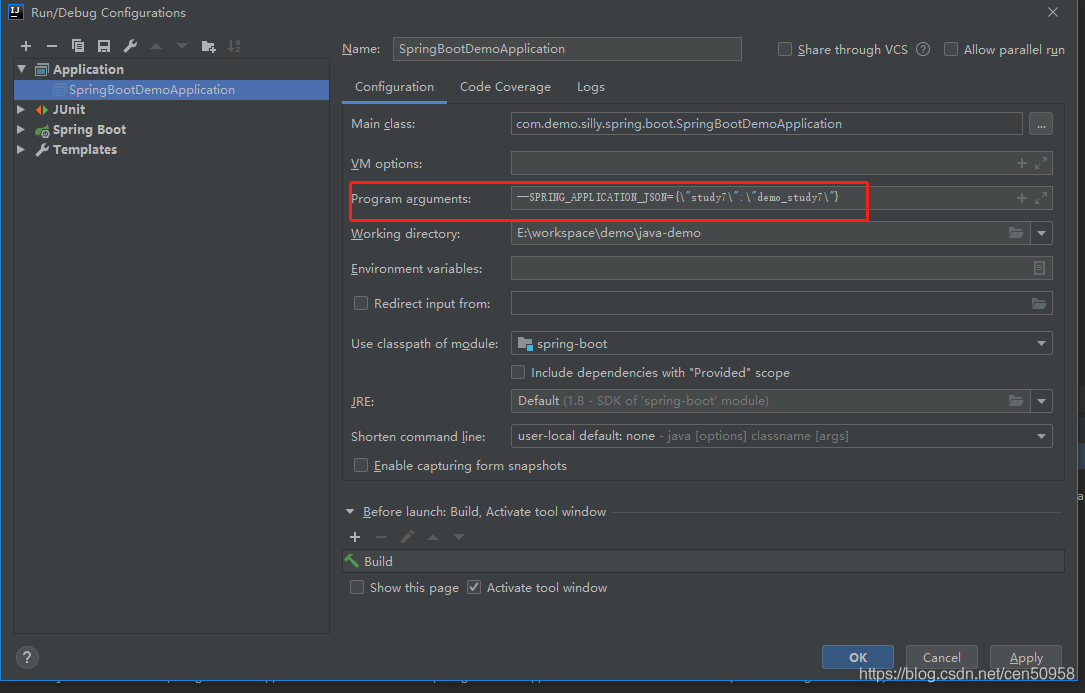The height and width of the screenshot is (693, 1085).
Task: Expand the Program arguments field
Action: point(1041,198)
